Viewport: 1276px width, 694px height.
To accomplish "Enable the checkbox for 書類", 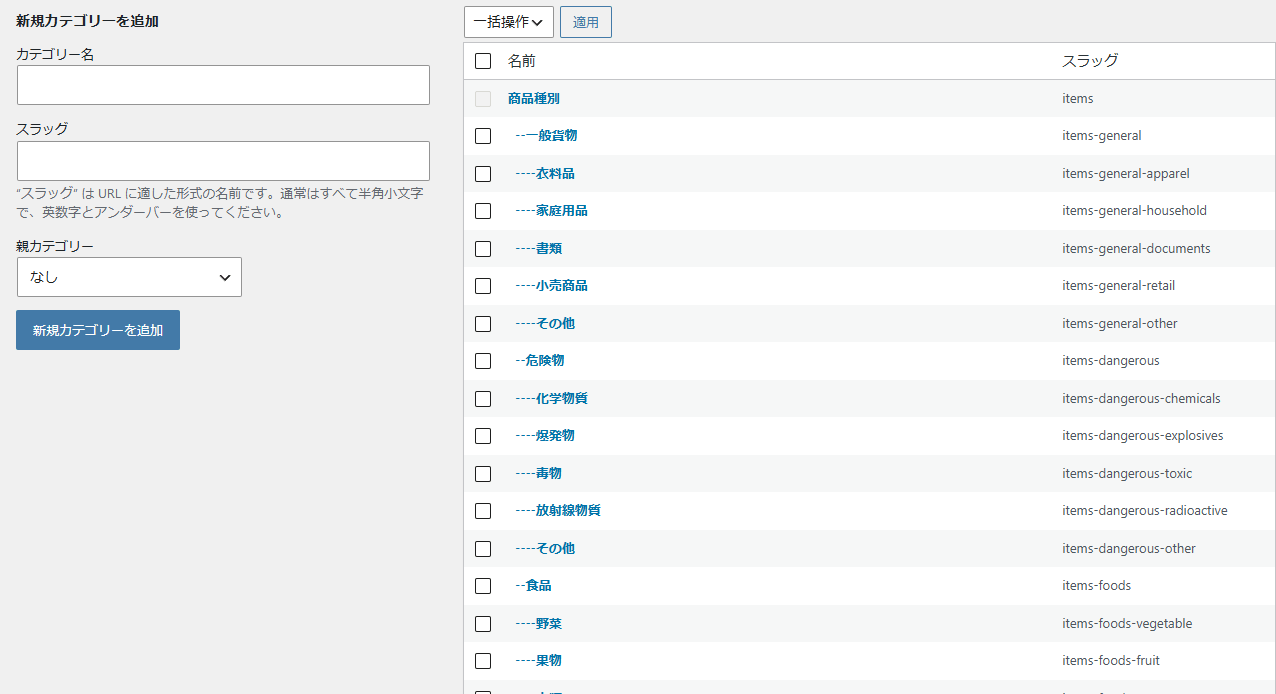I will pyautogui.click(x=483, y=249).
